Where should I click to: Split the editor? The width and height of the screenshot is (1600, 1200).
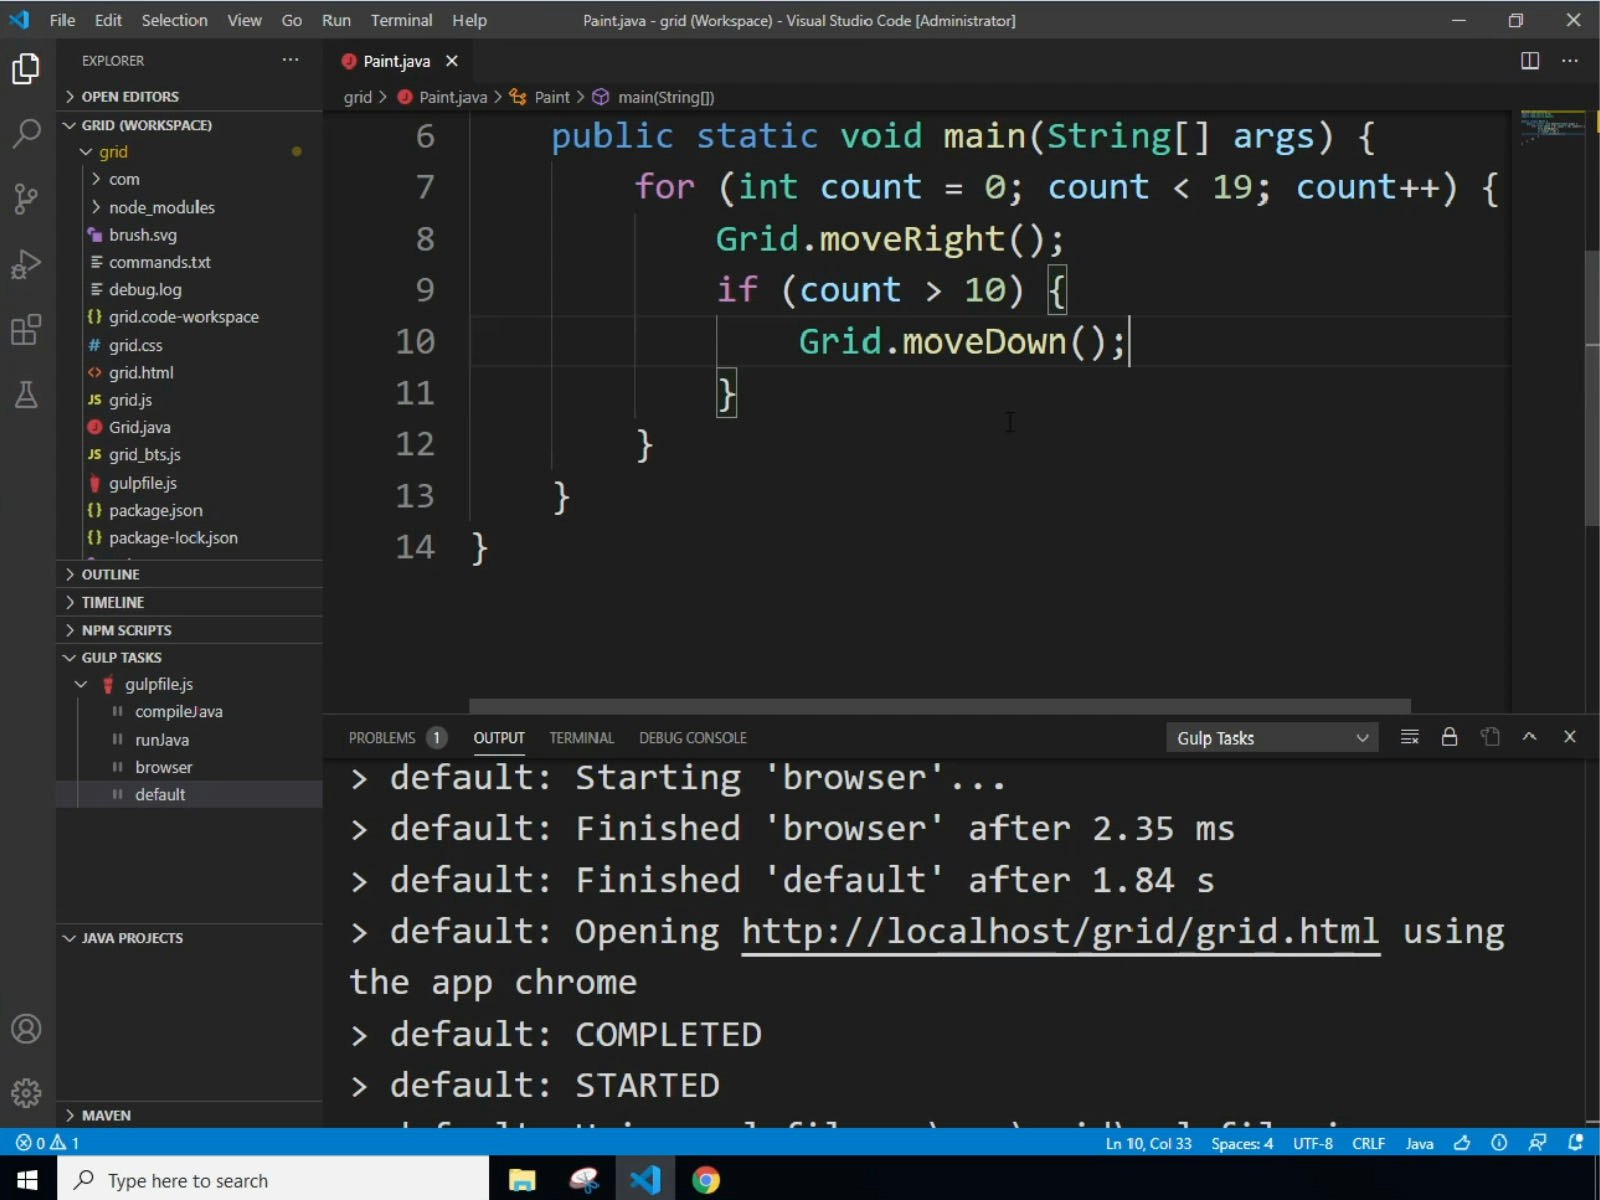click(x=1530, y=61)
